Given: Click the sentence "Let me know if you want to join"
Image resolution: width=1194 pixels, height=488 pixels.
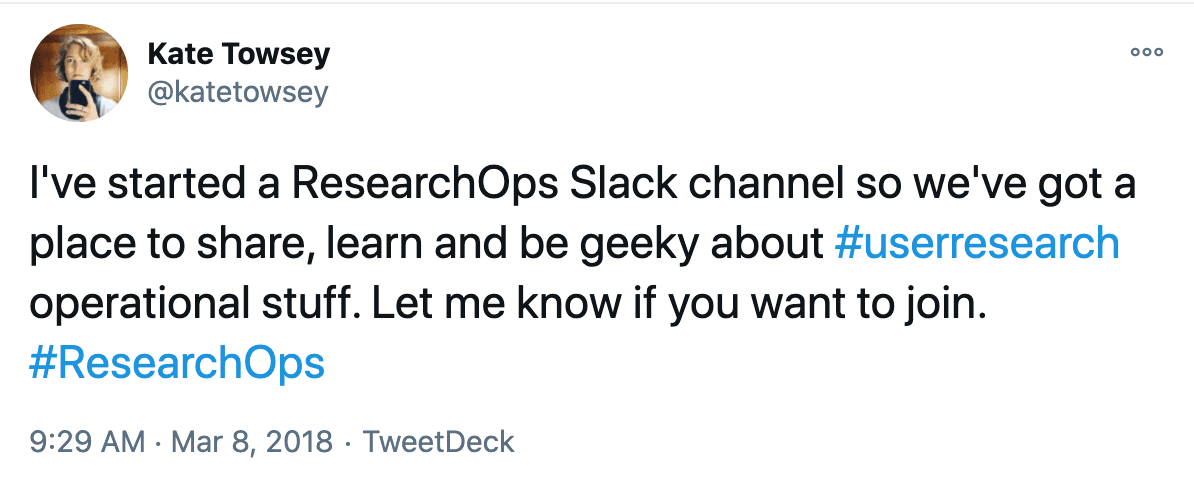Looking at the screenshot, I should [x=679, y=304].
